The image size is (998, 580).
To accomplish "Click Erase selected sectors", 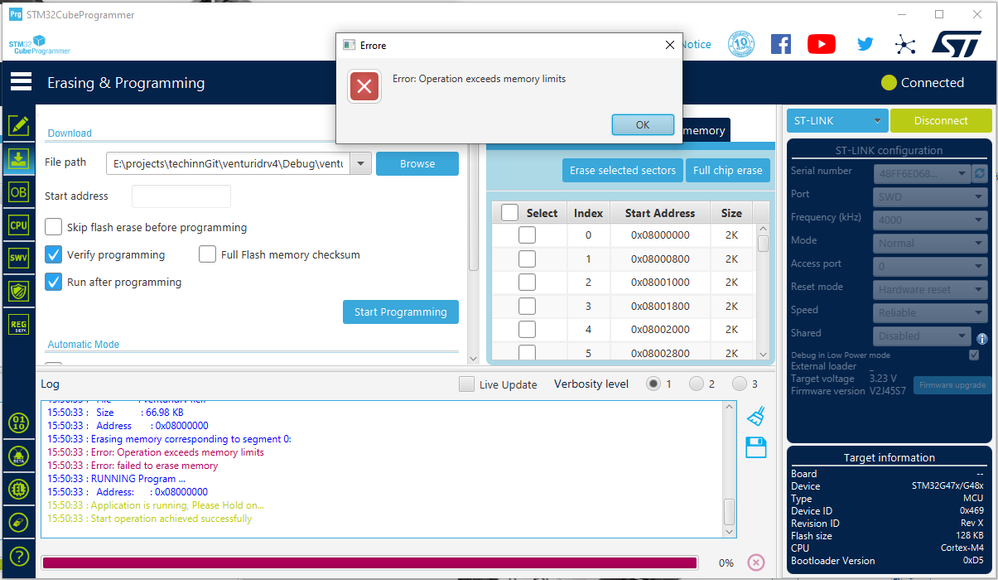I will [x=622, y=170].
